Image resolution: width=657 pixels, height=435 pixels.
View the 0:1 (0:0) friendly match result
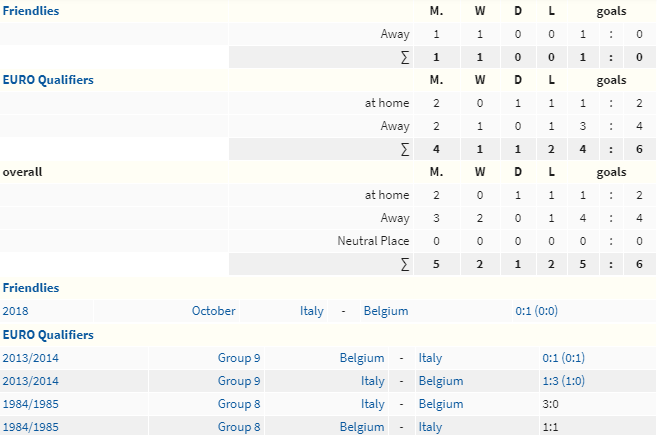(537, 311)
